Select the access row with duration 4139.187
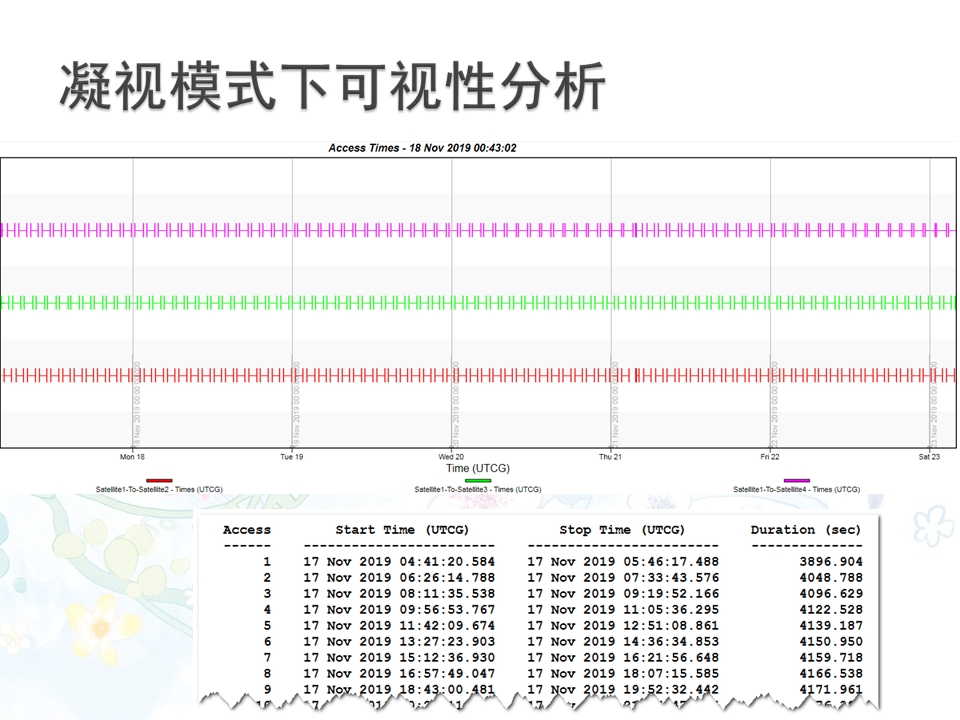 pos(540,626)
